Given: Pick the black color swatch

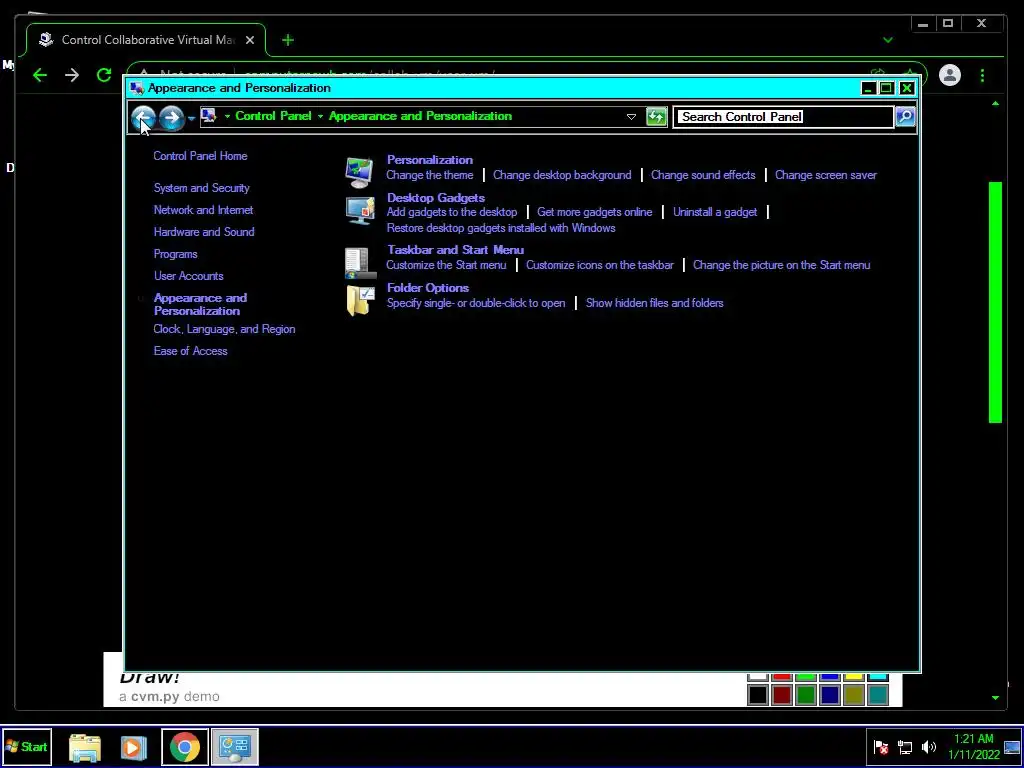Looking at the screenshot, I should coord(758,695).
